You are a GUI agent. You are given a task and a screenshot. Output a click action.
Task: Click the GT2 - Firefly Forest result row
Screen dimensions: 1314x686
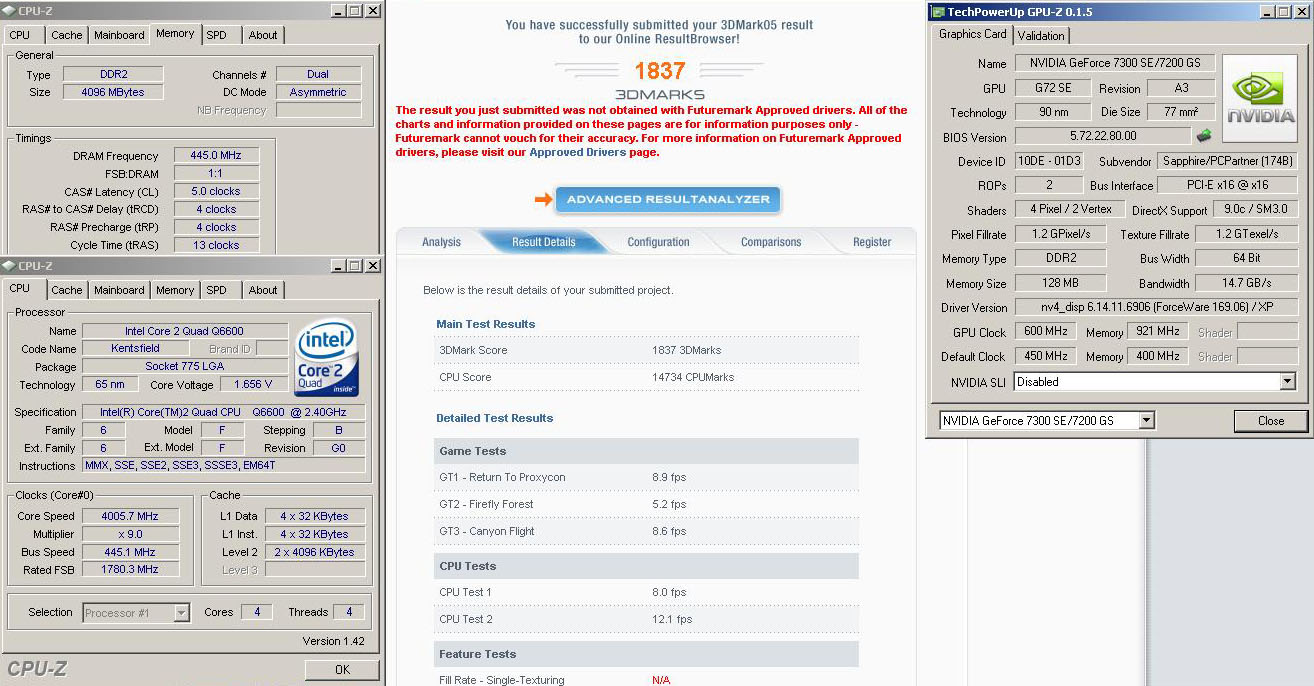click(x=646, y=504)
